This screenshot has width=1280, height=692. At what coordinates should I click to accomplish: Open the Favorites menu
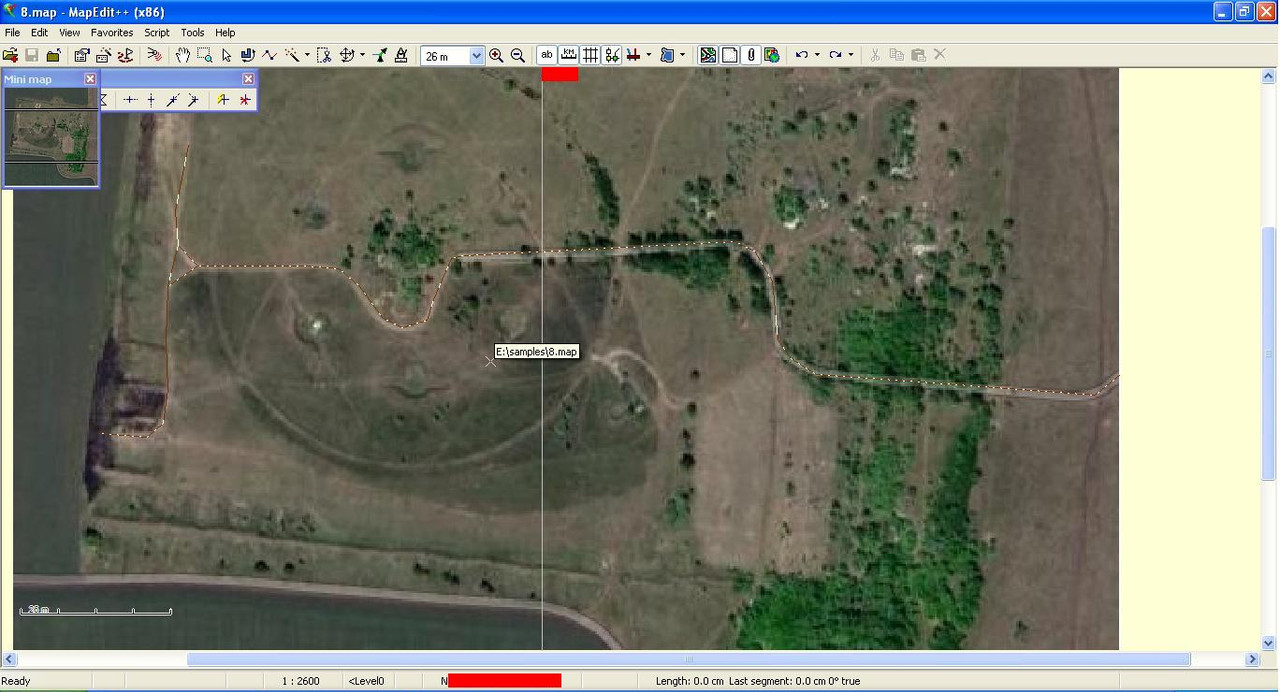[x=112, y=33]
